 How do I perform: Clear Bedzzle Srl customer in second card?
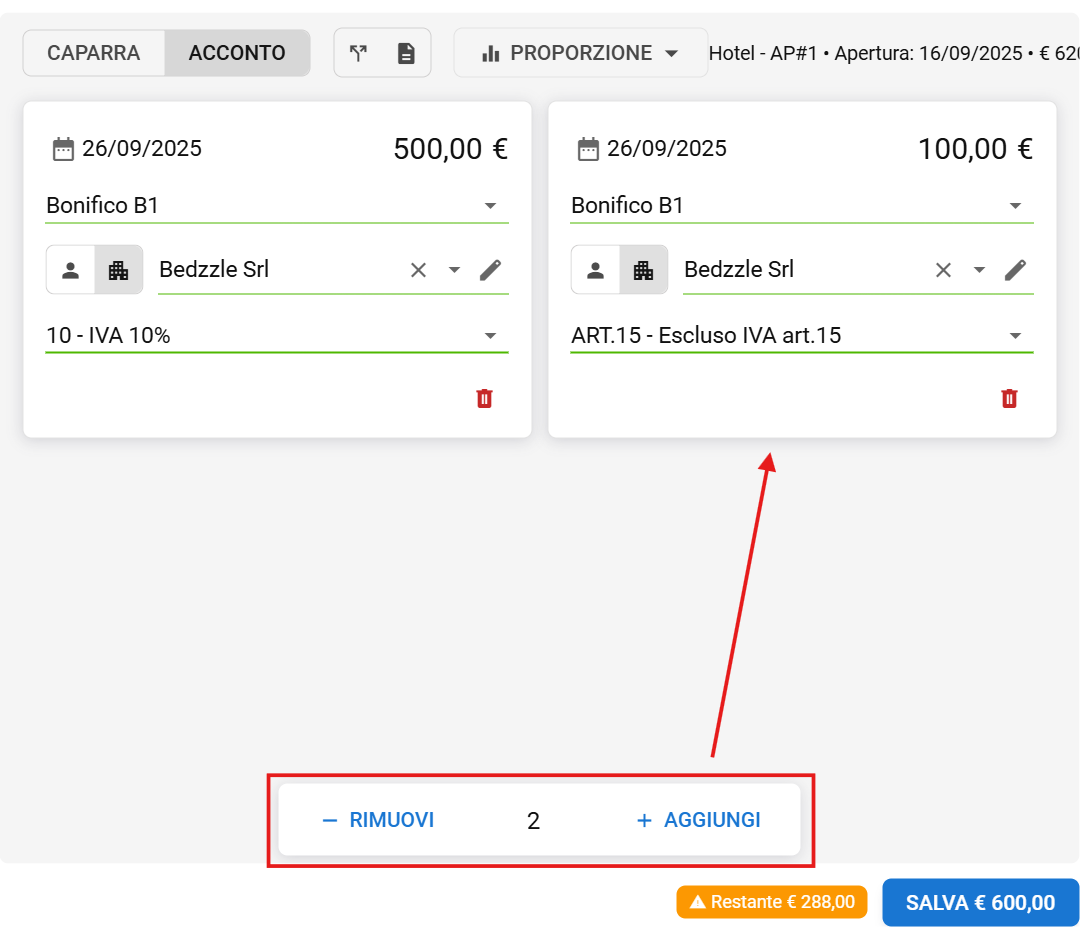point(943,270)
